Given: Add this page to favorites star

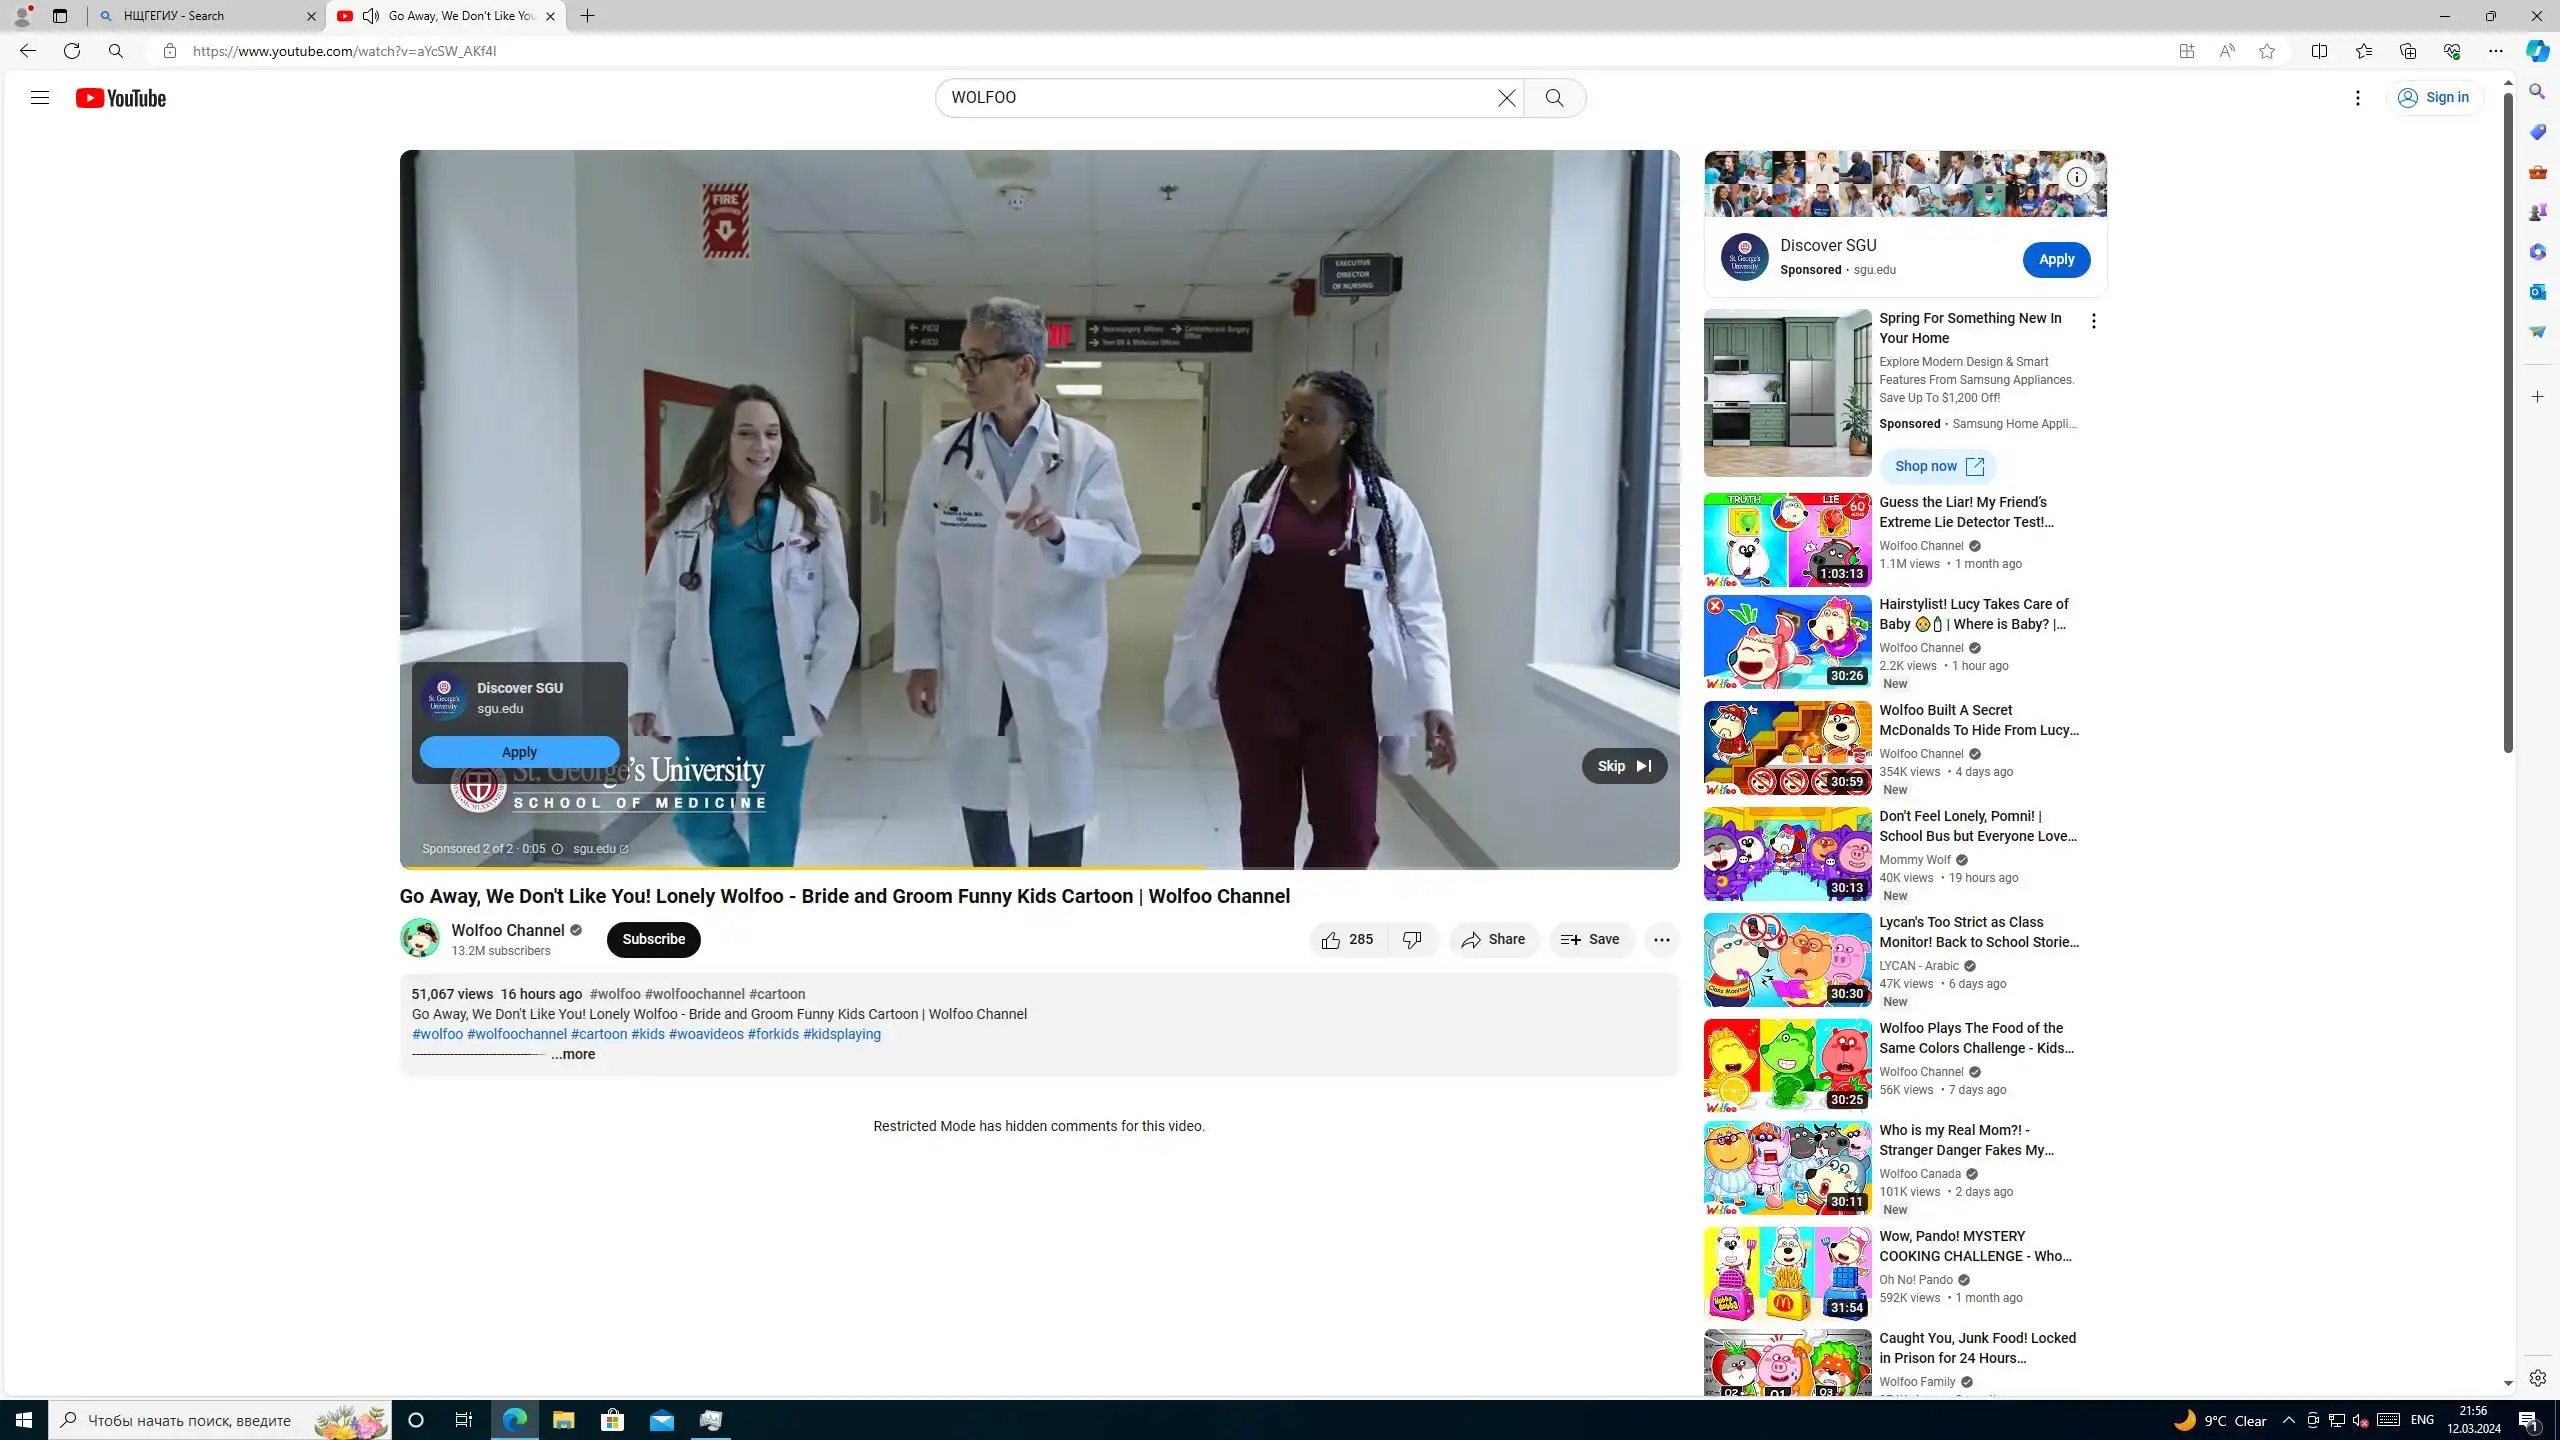Looking at the screenshot, I should click(2266, 51).
